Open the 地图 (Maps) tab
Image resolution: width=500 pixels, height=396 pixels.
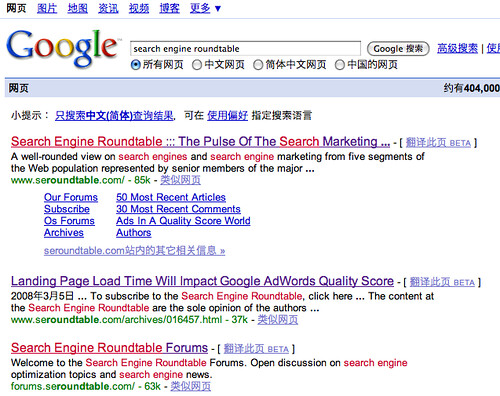pos(78,8)
